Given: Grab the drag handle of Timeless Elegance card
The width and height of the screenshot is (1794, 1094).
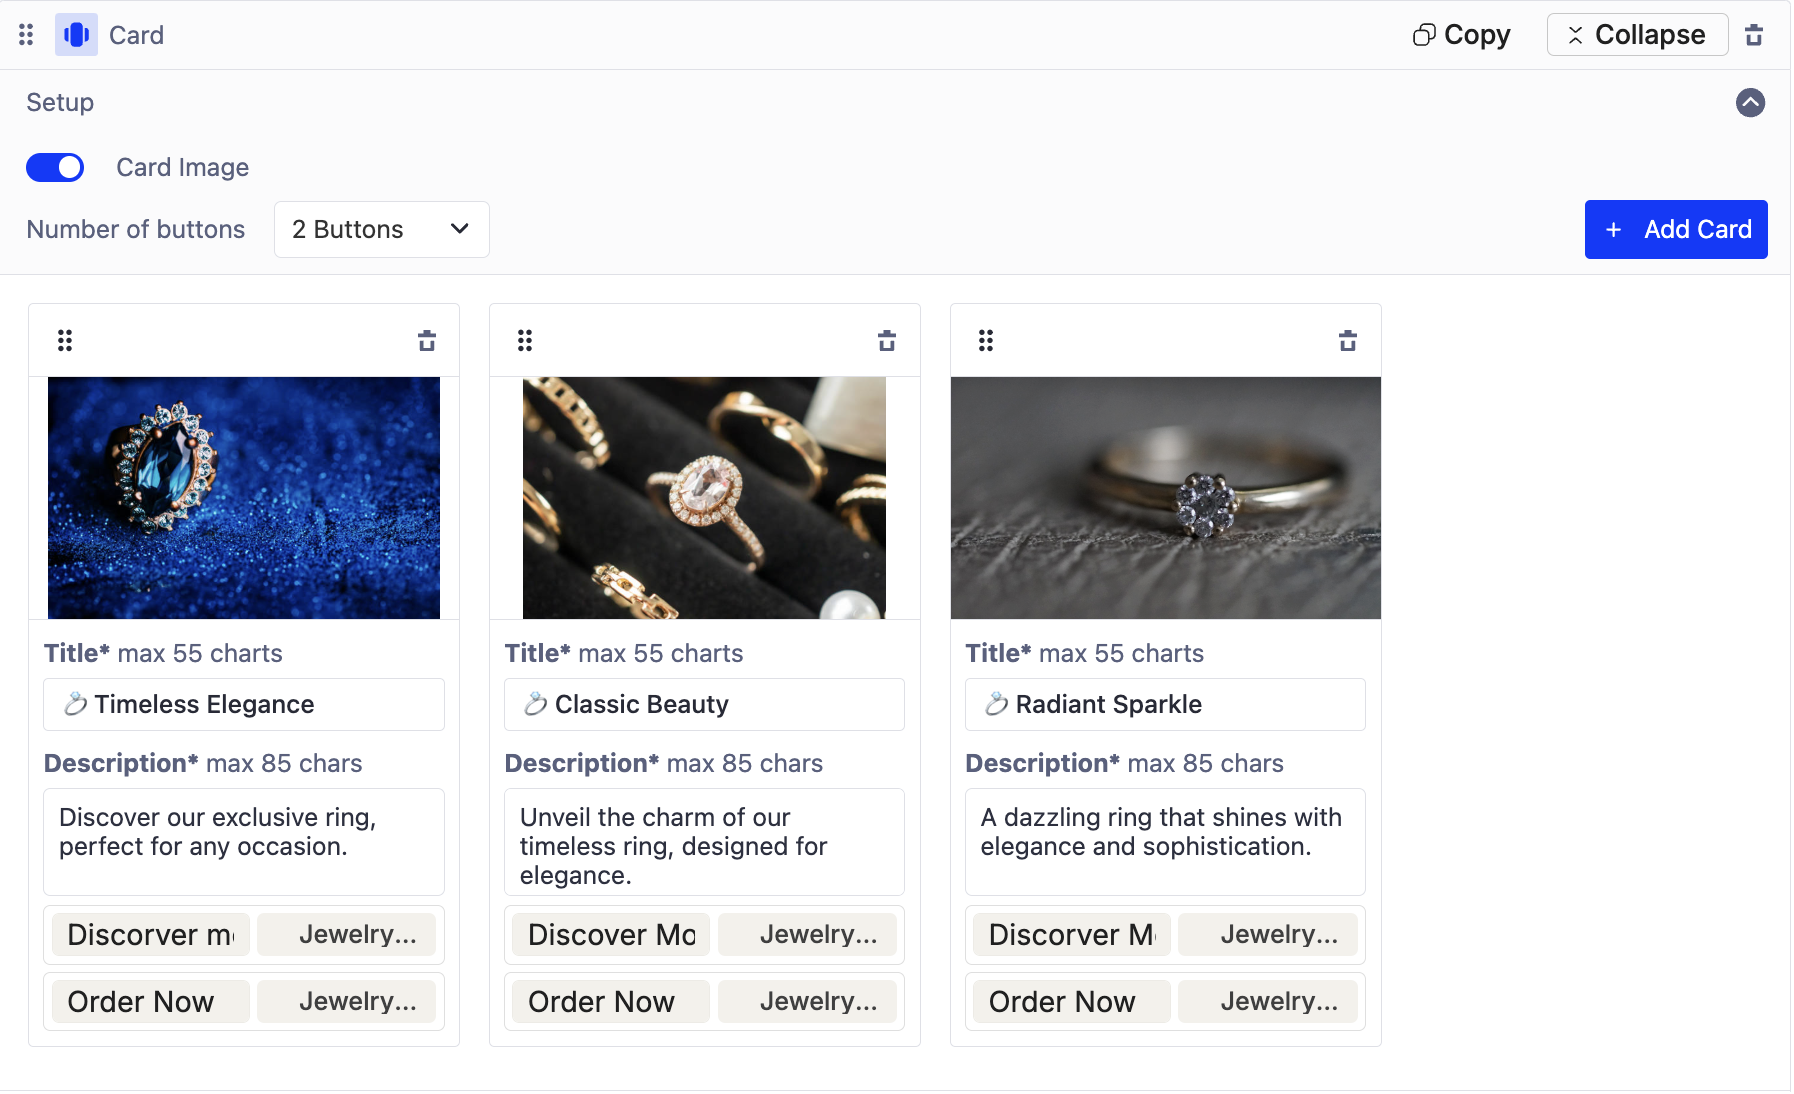Looking at the screenshot, I should 65,341.
